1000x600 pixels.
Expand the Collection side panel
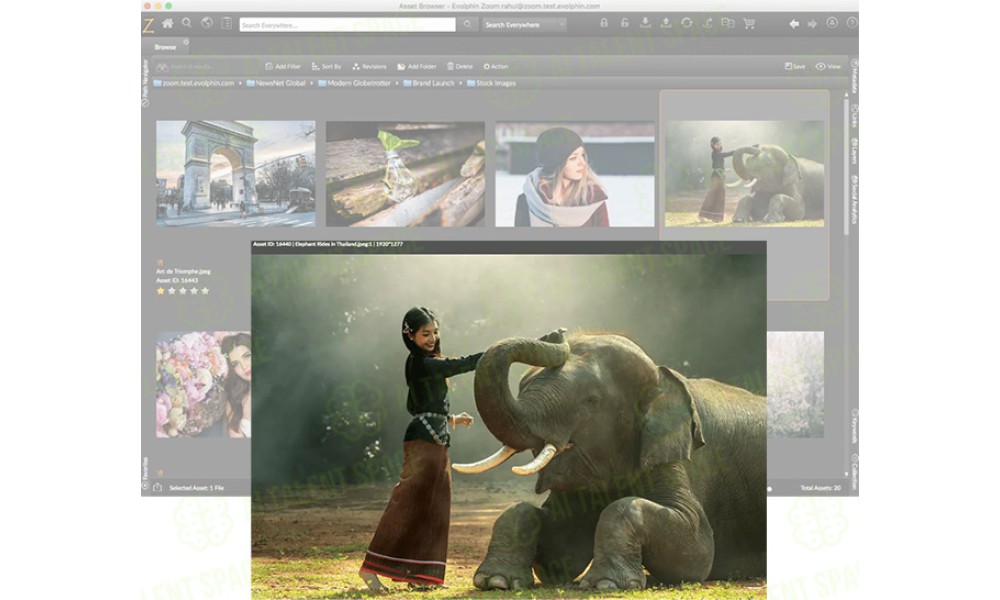[x=854, y=472]
